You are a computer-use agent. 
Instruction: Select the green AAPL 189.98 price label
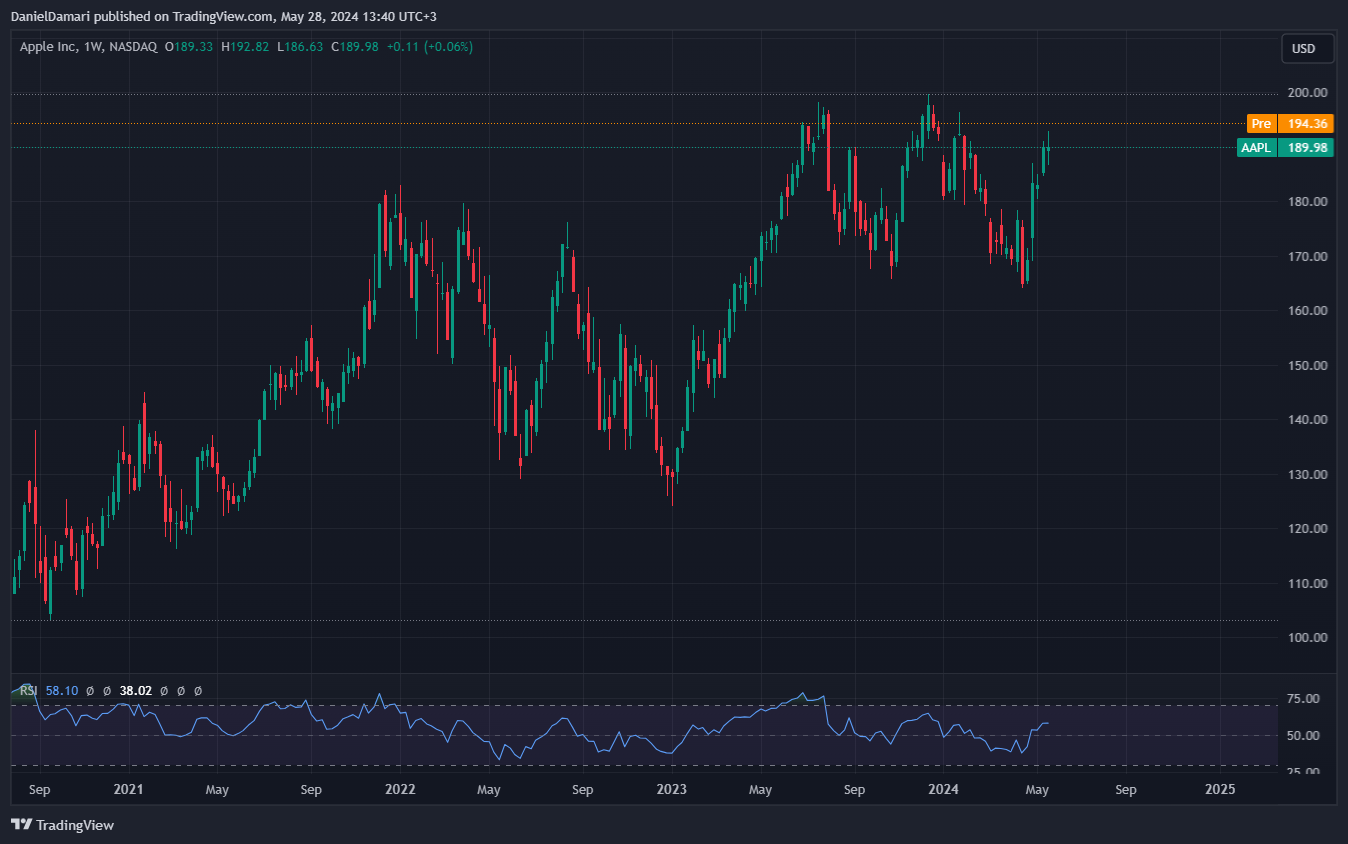1285,147
